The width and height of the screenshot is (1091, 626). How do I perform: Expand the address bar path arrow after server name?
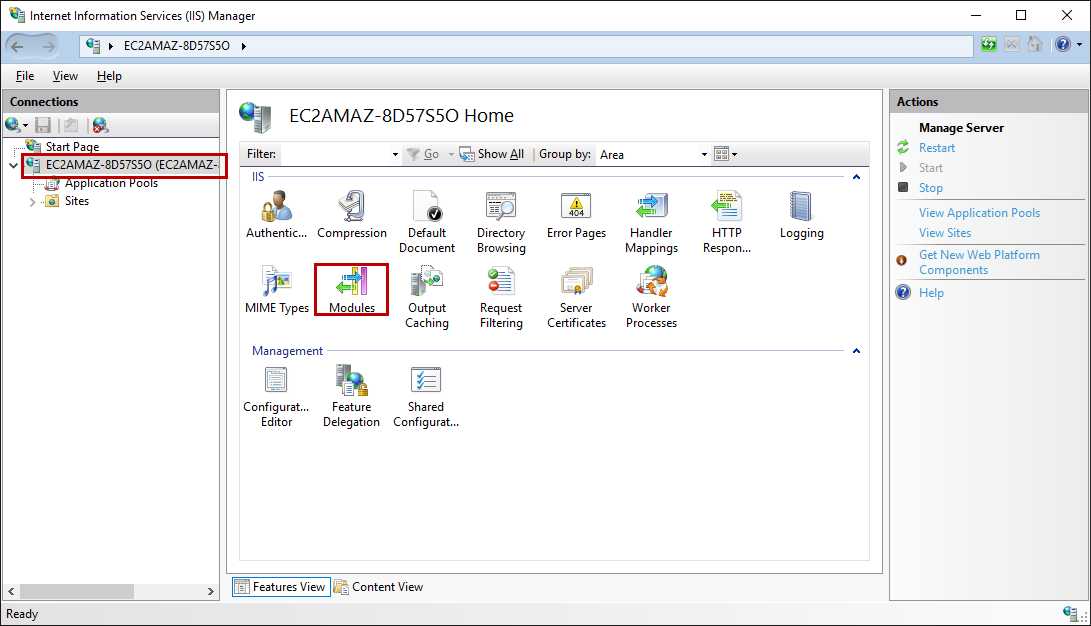coord(244,47)
